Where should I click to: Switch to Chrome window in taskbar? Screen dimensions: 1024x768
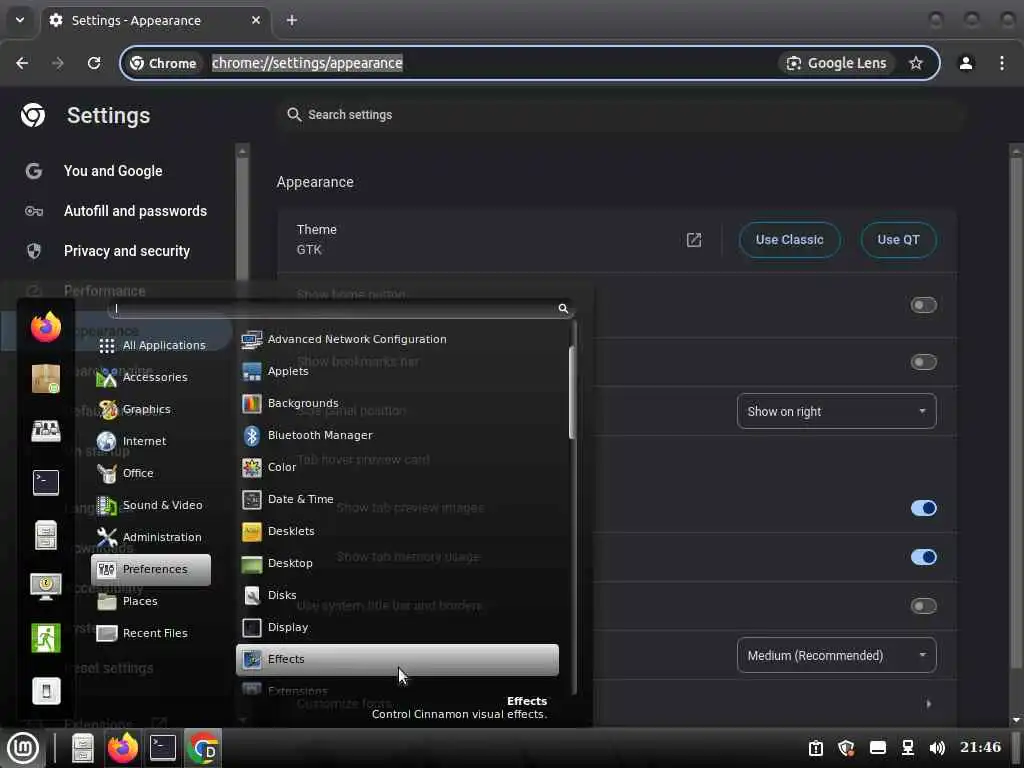click(203, 748)
